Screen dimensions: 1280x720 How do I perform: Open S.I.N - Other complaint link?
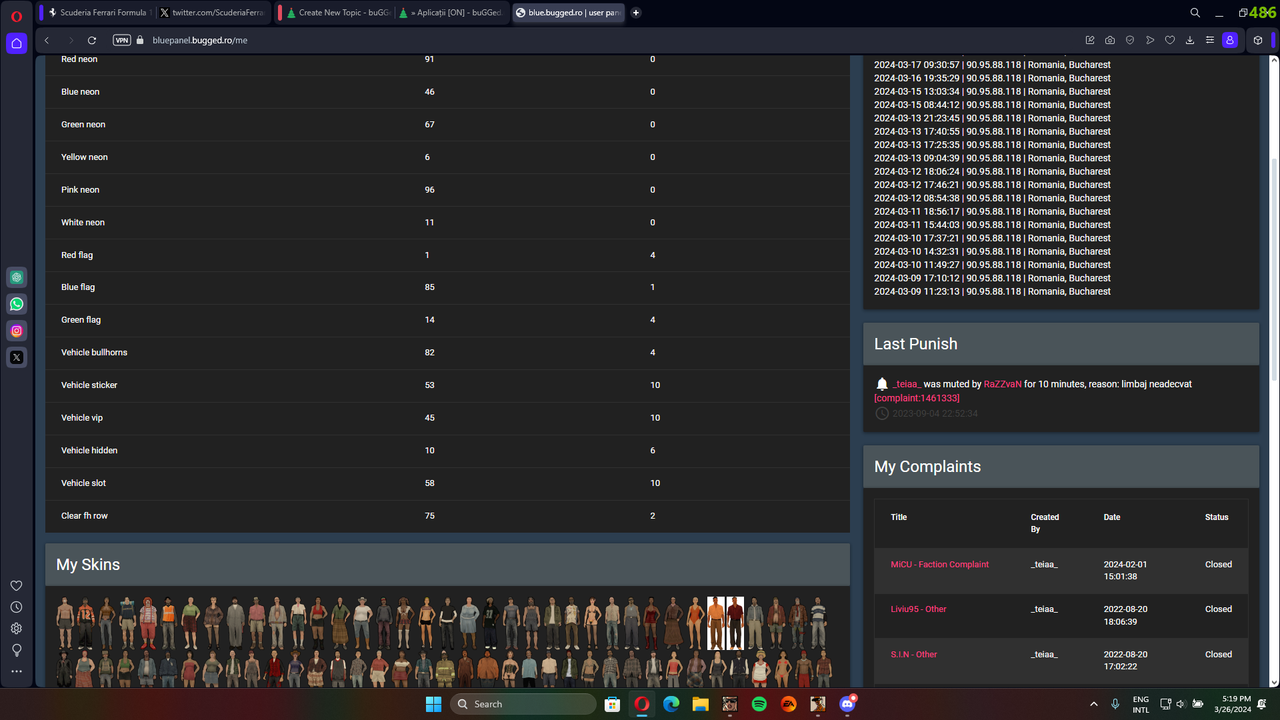[x=914, y=654]
